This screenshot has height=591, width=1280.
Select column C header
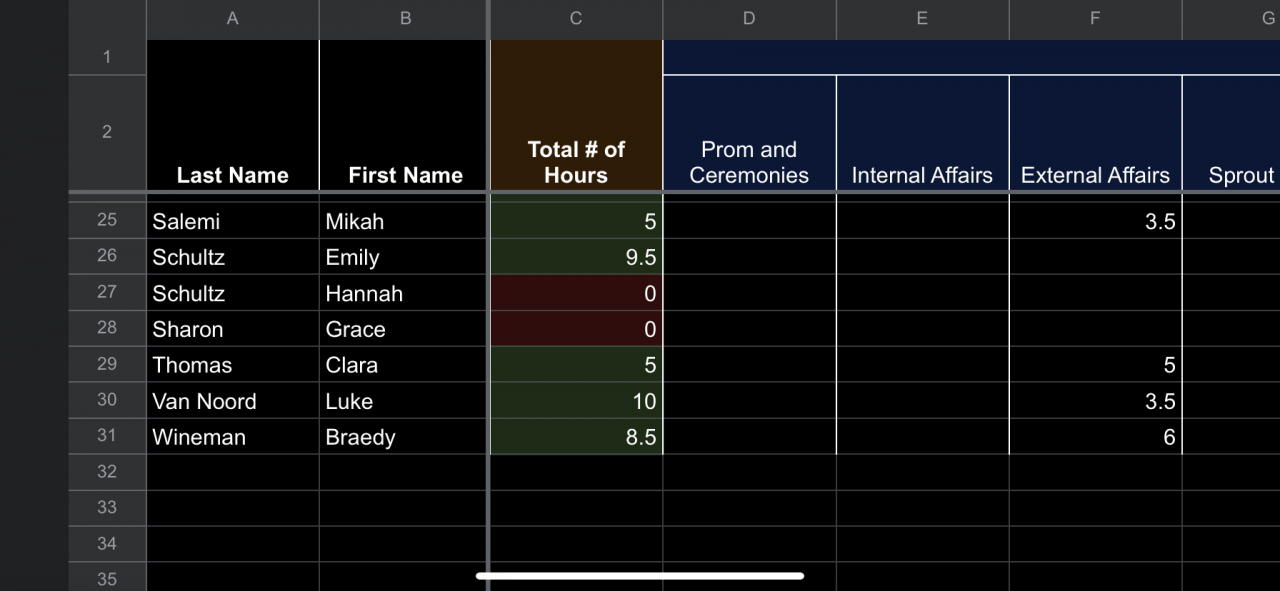pos(576,18)
